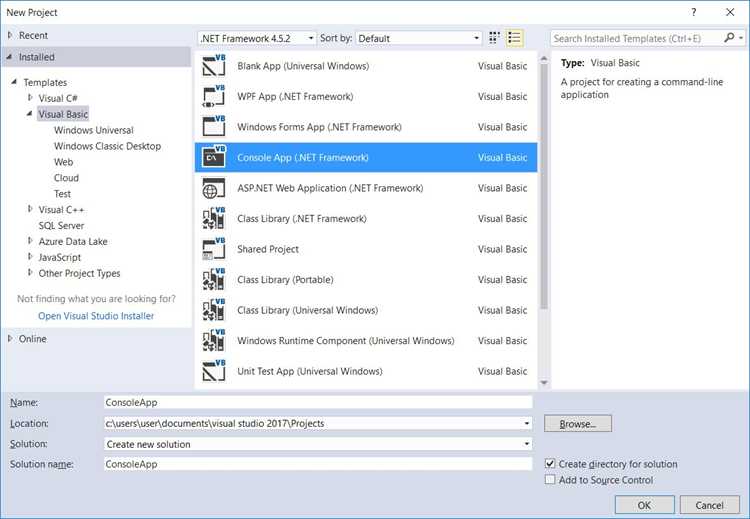The image size is (750, 519).
Task: Select the Blank App template icon
Action: pos(213,66)
